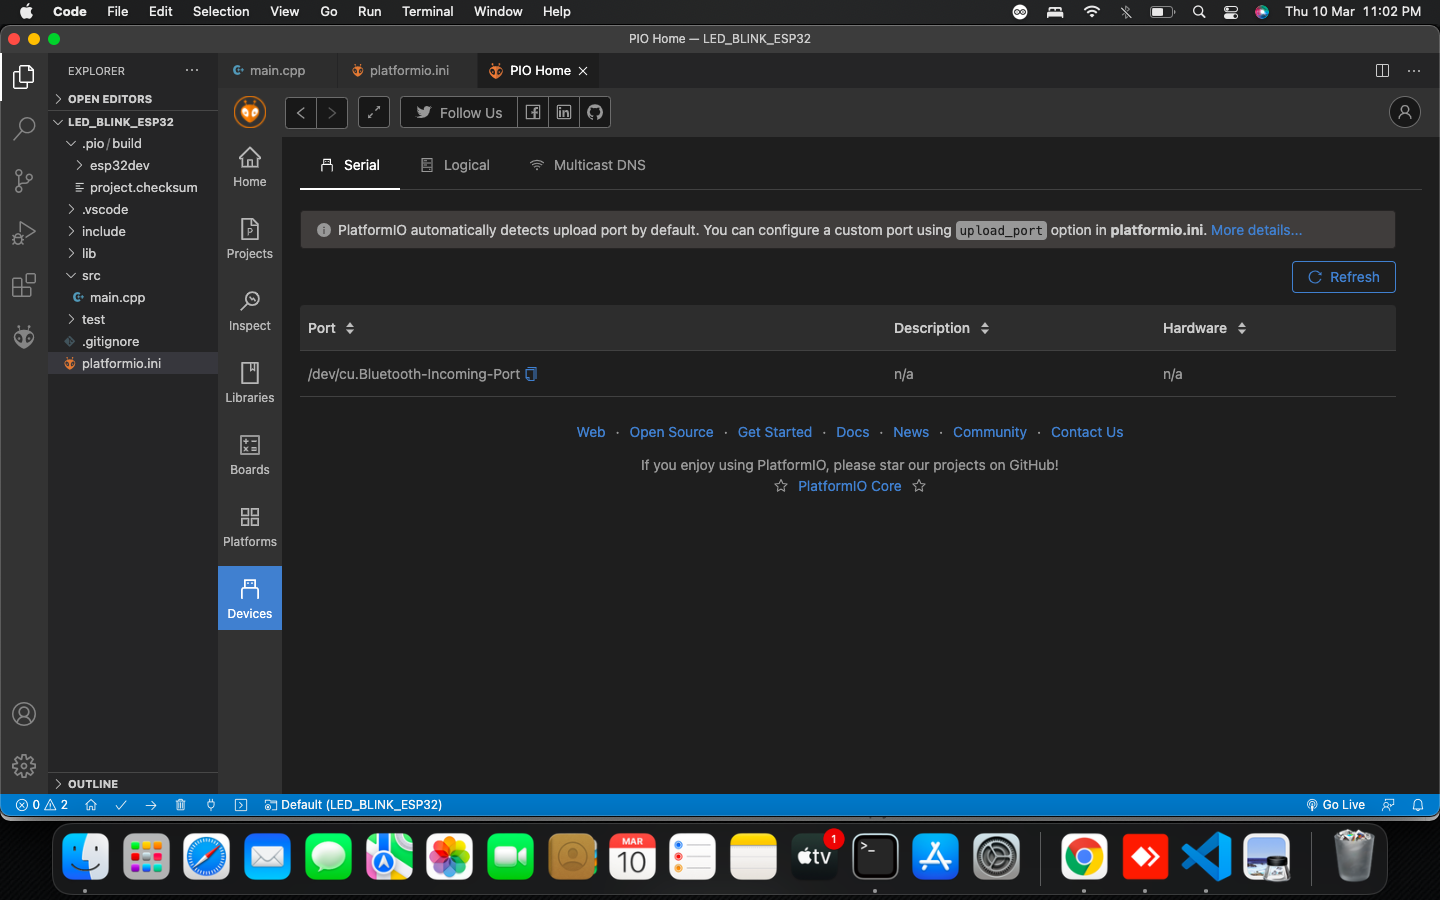
Task: Open notifications bell in status bar
Action: coord(1418,805)
